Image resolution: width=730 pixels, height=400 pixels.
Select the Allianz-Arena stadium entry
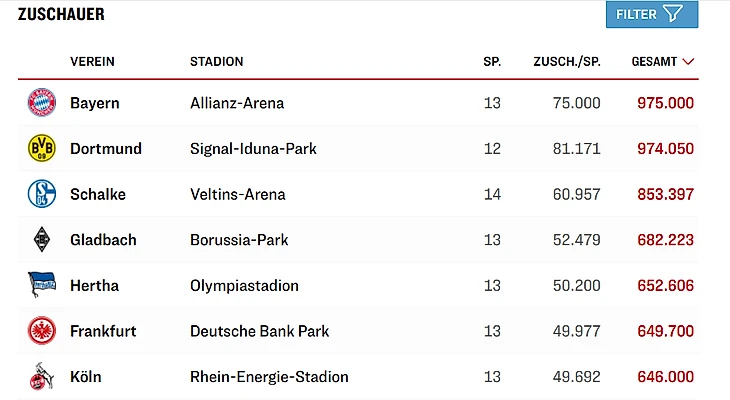tap(237, 103)
